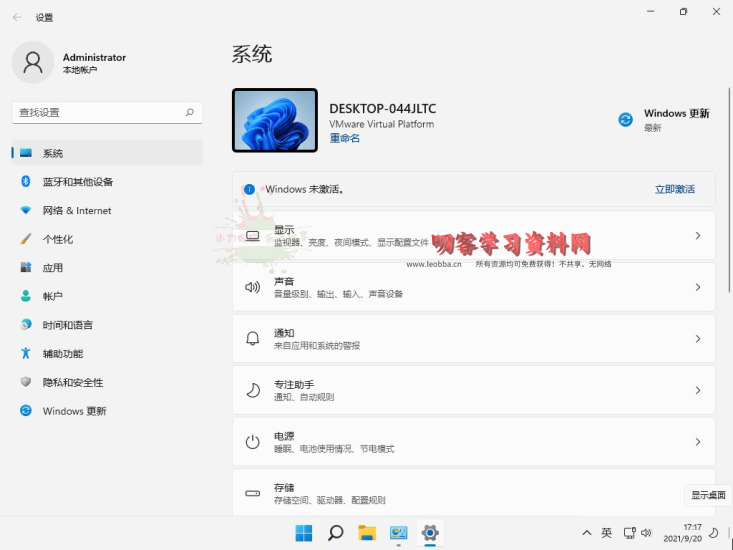Click the bell icon of the 通知 row

point(252,338)
